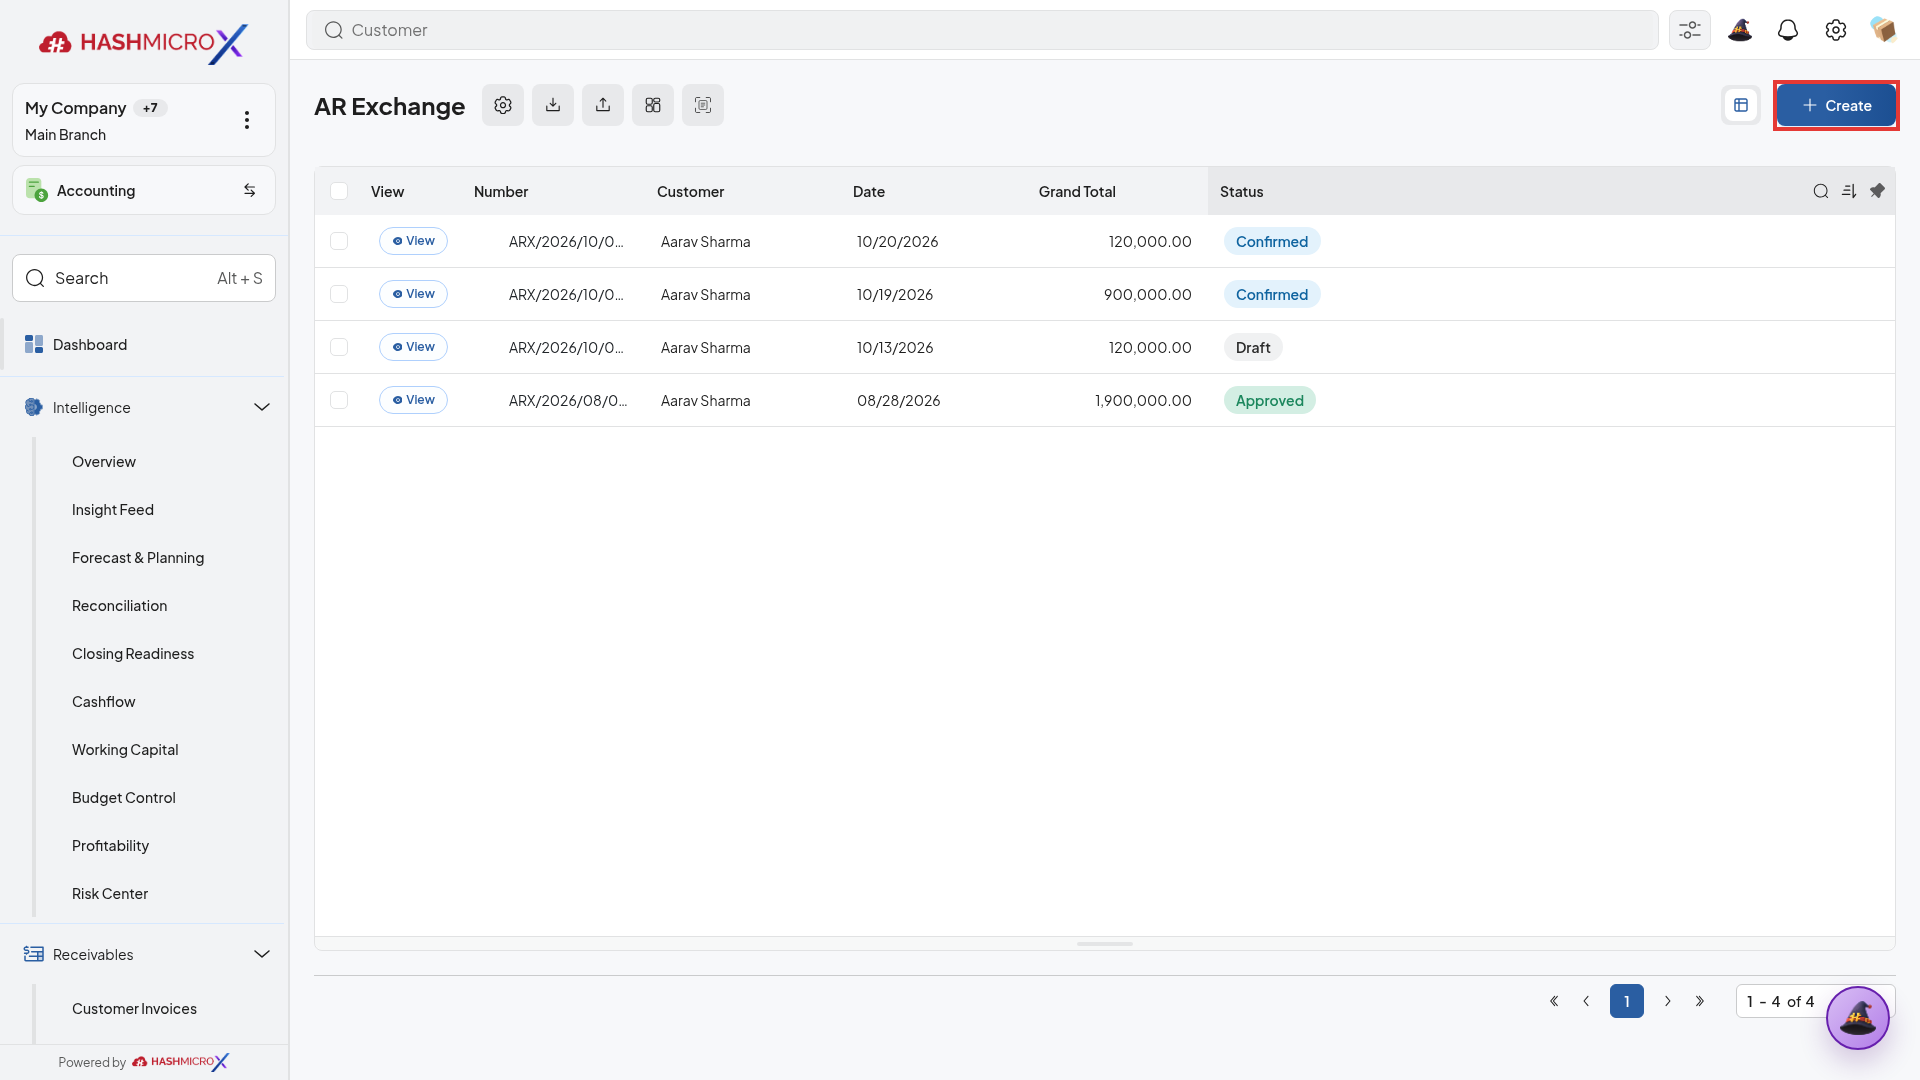Open the user avatar in top right
This screenshot has height=1080, width=1920.
[x=1884, y=30]
